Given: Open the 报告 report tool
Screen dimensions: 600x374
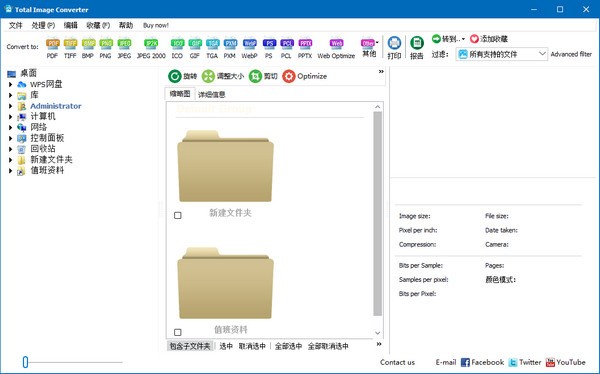Looking at the screenshot, I should [417, 47].
